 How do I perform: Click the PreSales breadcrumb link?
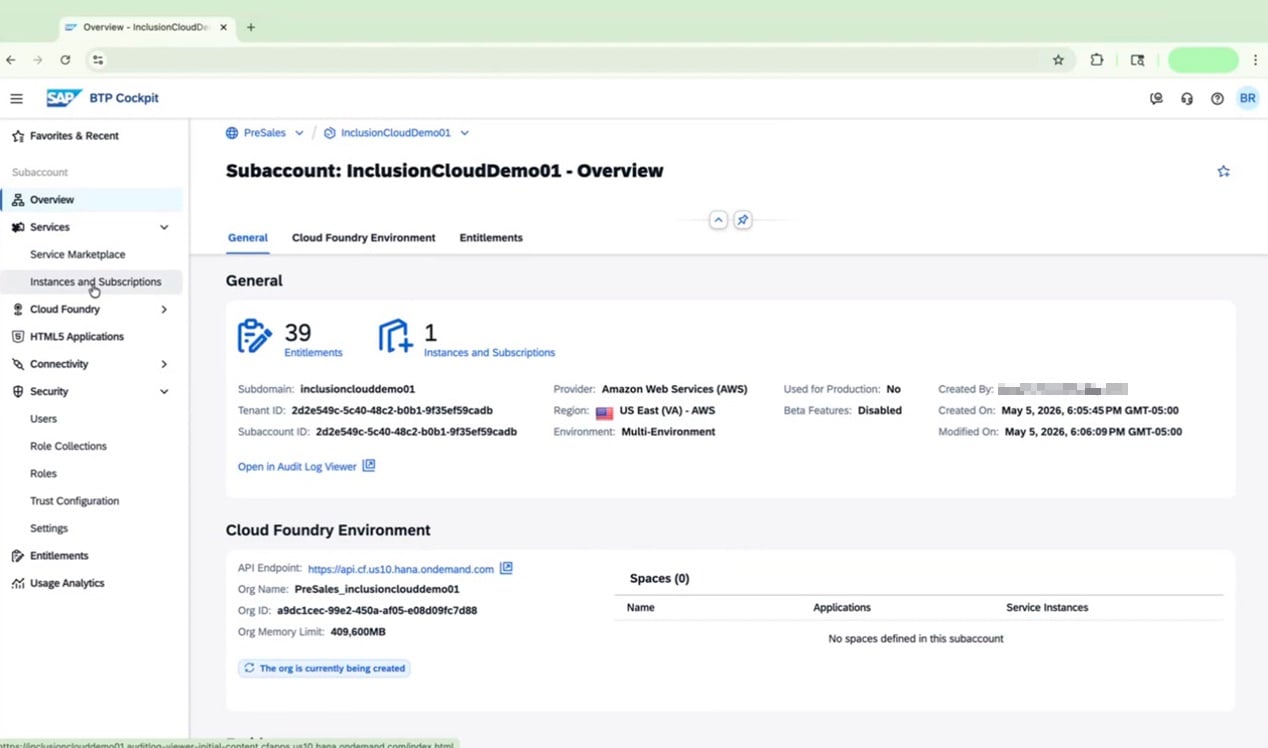265,133
